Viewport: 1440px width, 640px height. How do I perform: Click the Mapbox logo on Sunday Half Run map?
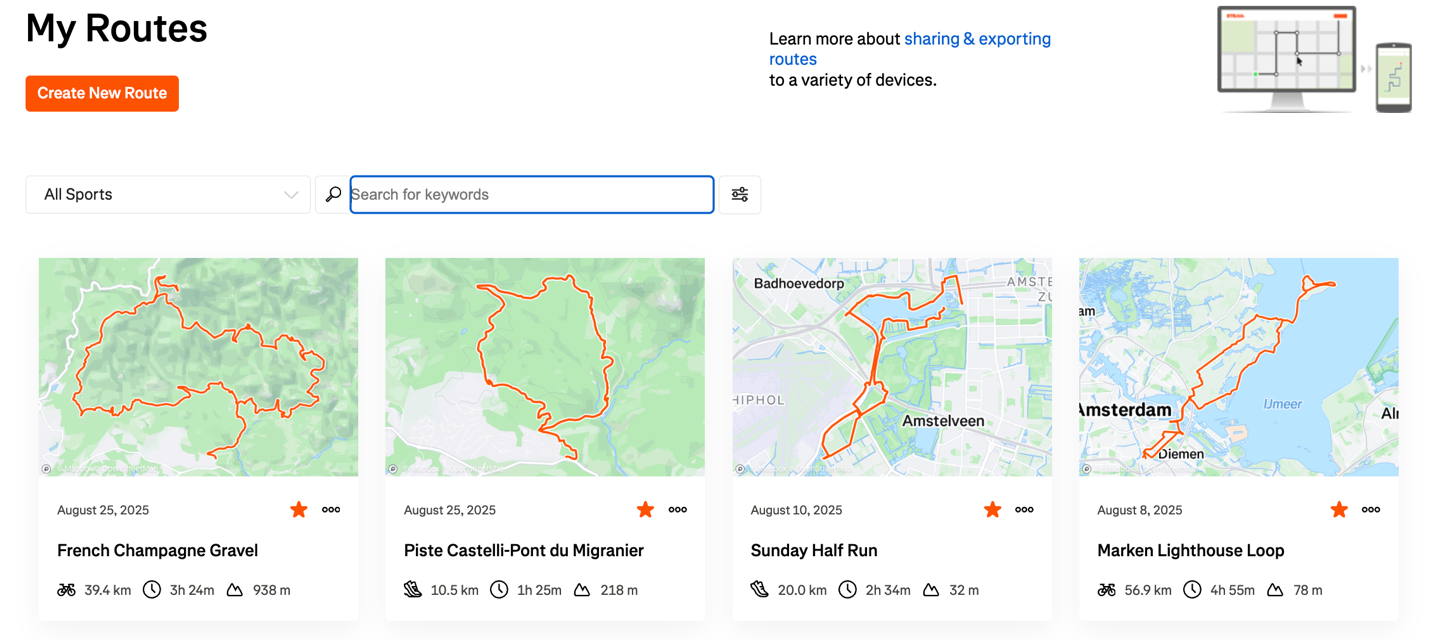click(x=740, y=468)
